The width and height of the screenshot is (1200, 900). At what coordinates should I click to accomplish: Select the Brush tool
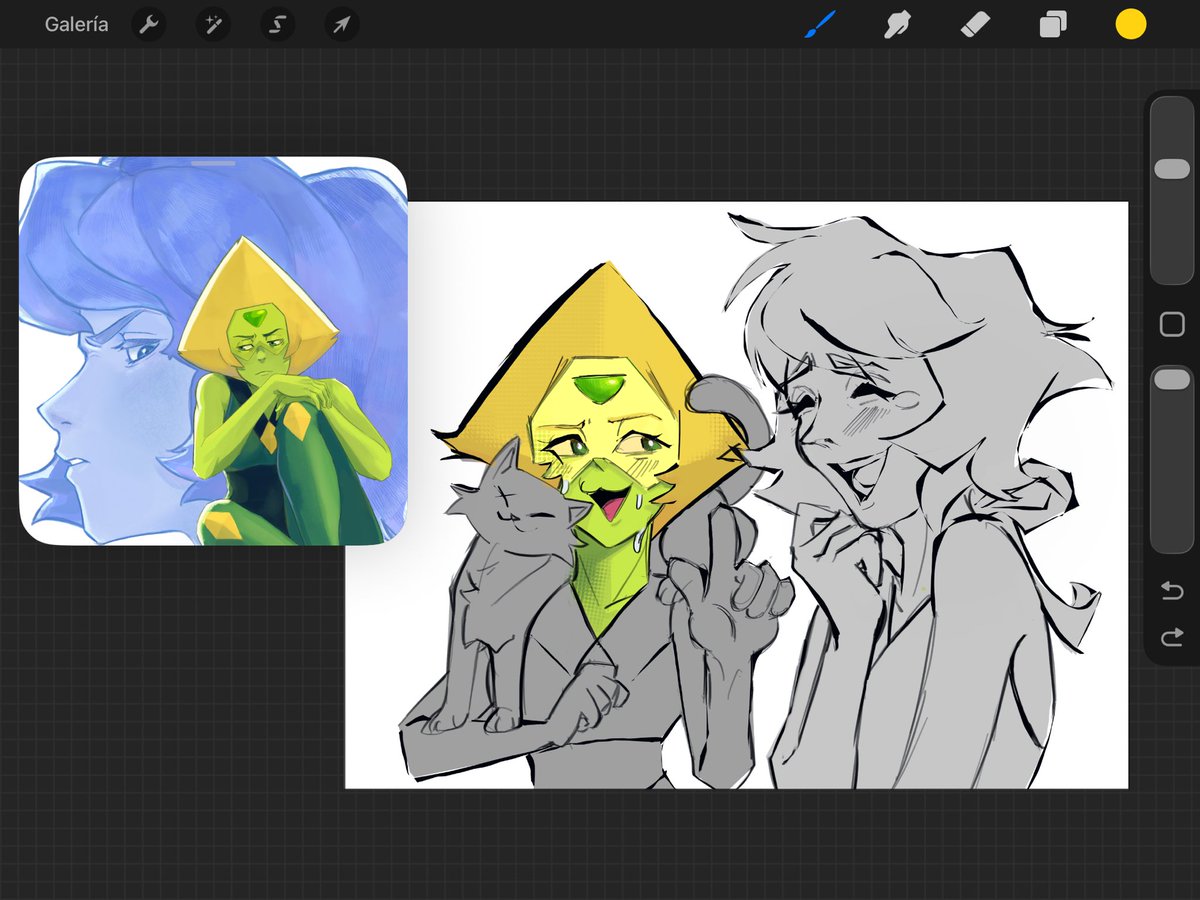[820, 24]
